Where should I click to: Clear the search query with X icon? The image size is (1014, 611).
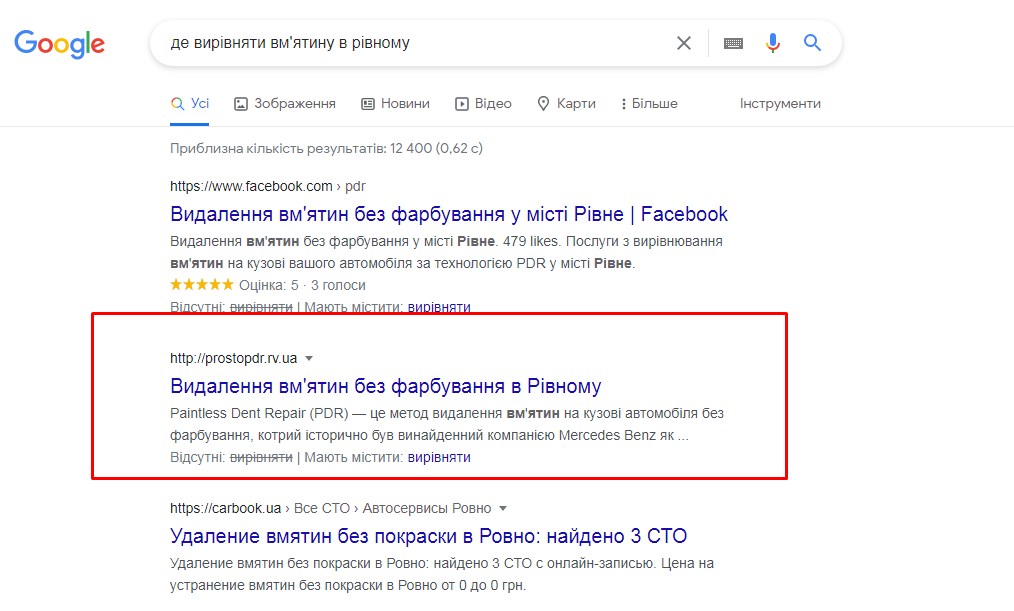pos(684,43)
